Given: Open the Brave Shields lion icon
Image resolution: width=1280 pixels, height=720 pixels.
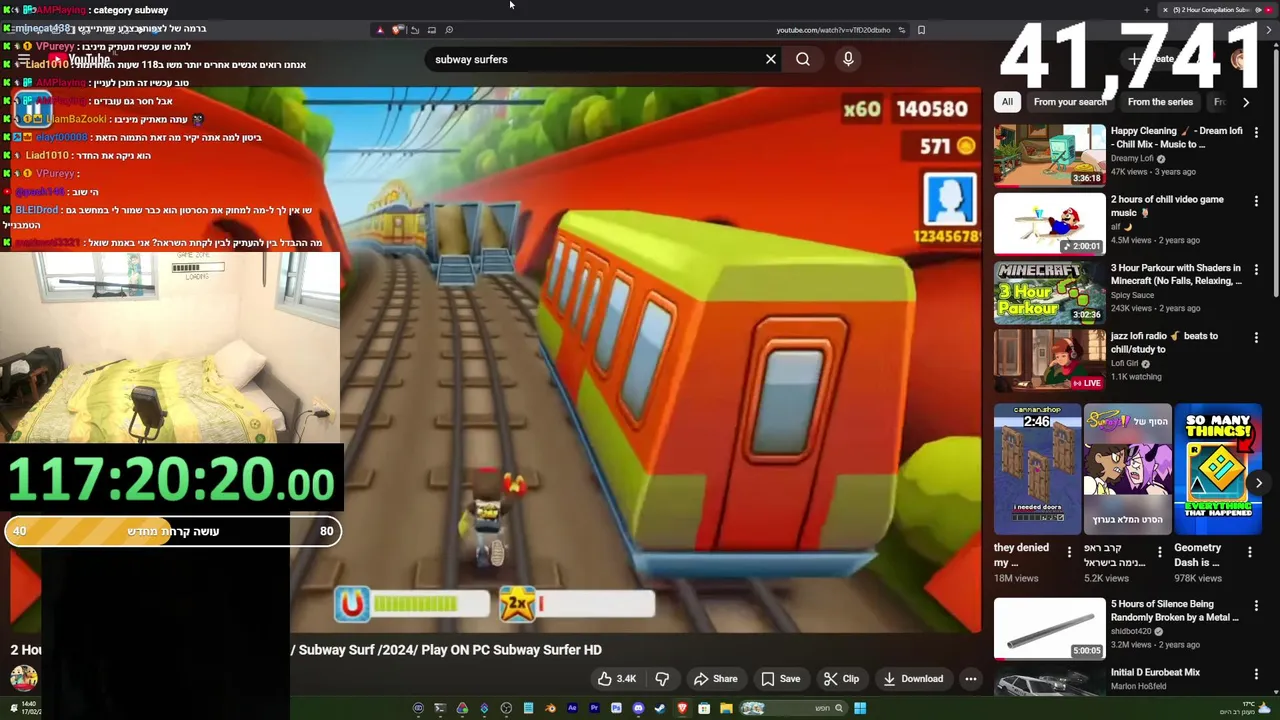Looking at the screenshot, I should (397, 30).
